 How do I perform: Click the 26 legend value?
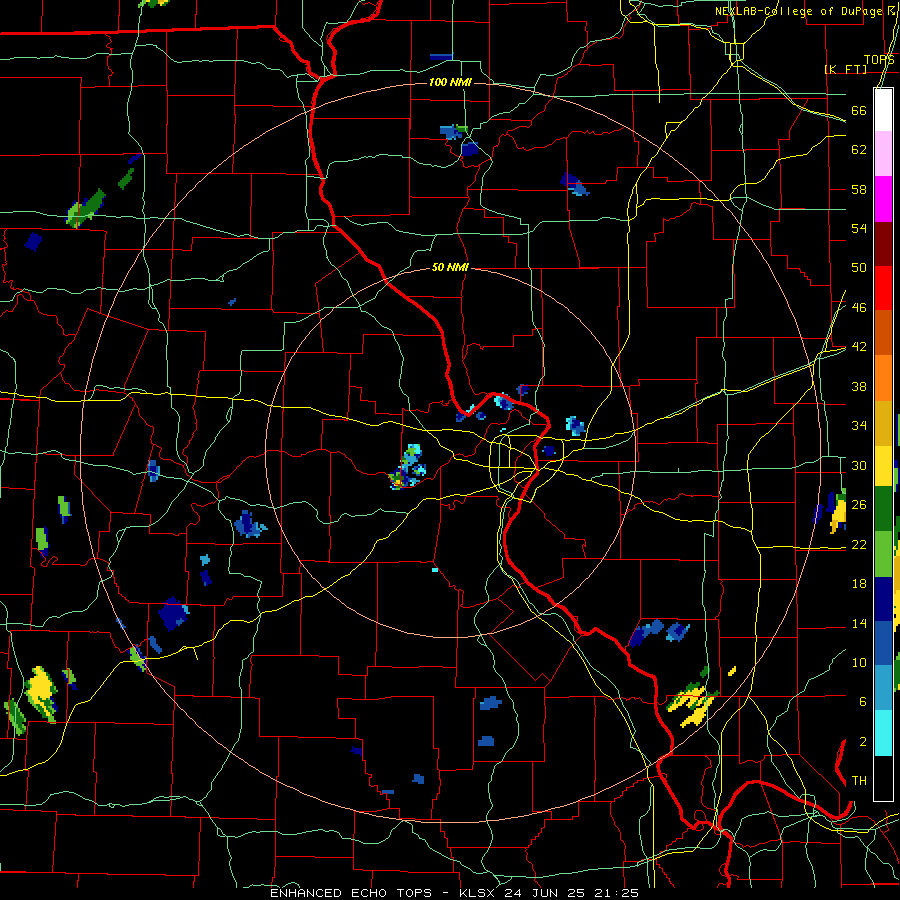(x=859, y=505)
